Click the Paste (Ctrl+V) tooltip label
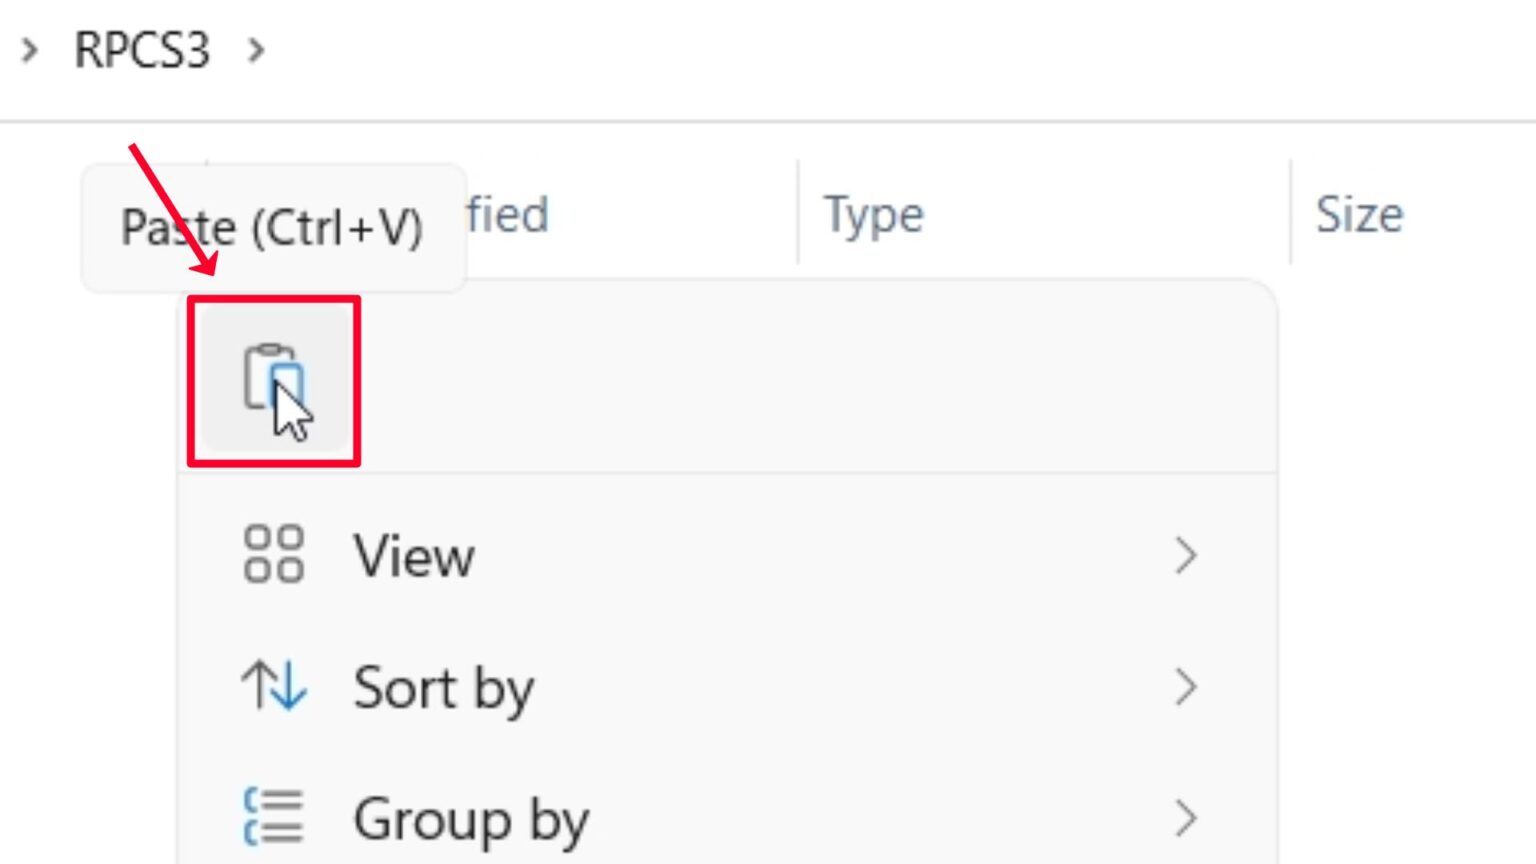 (272, 228)
